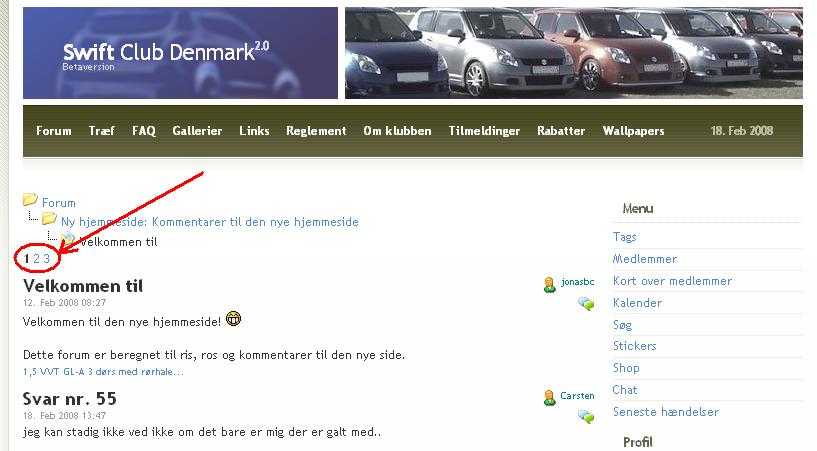Click jonasbc's user avatar icon
817x451 pixels.
[x=549, y=284]
